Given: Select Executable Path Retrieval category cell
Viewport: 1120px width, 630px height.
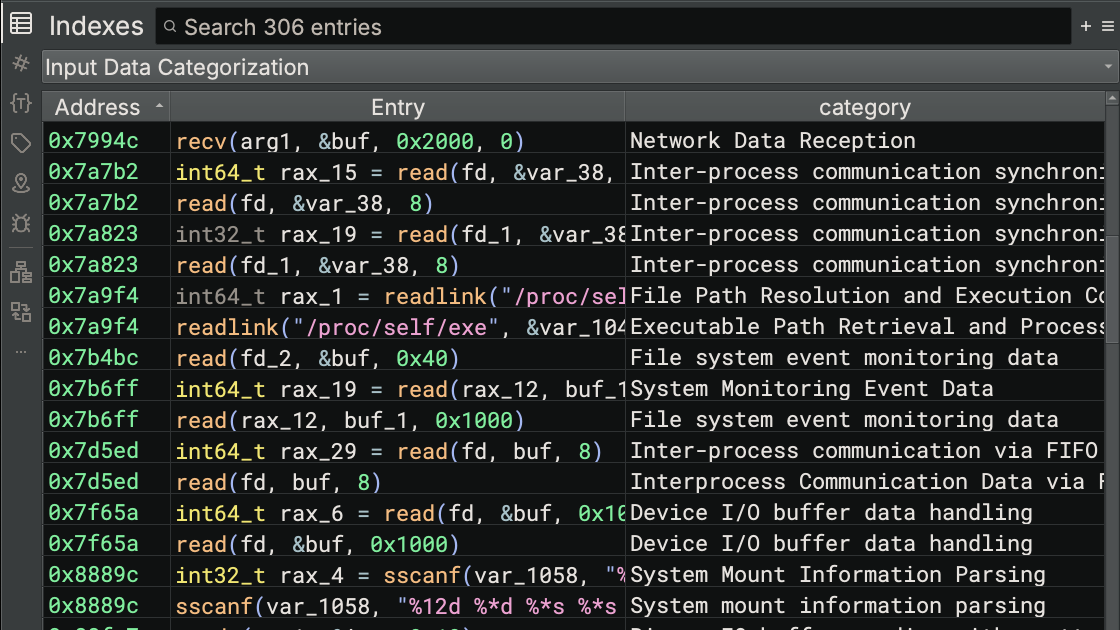Looking at the screenshot, I should coord(867,326).
